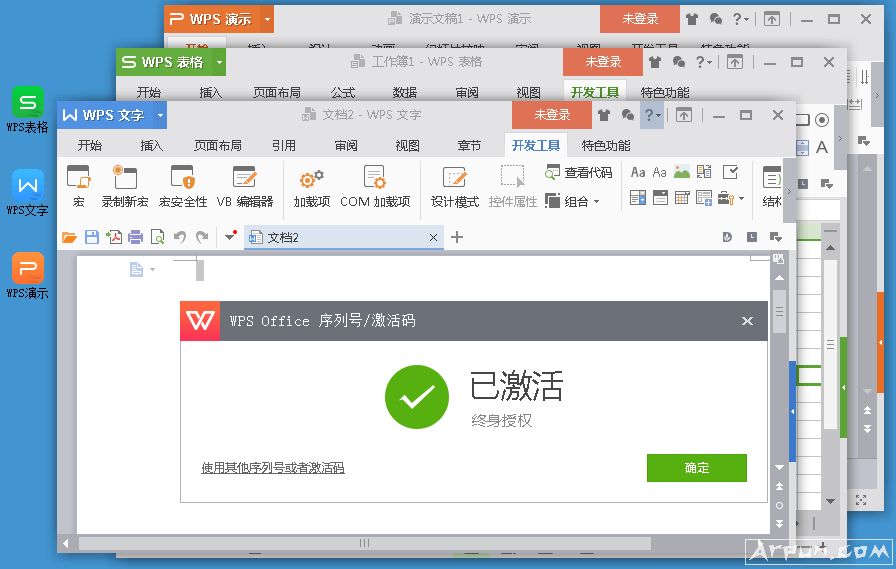Open skin shirt icon in WPS 表格 window

pyautogui.click(x=655, y=62)
